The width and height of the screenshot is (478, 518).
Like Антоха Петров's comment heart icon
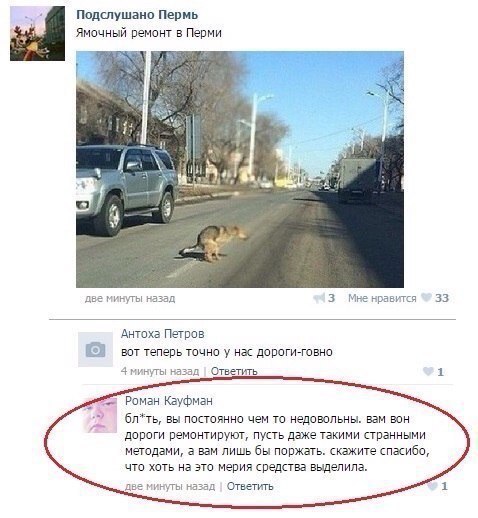[x=428, y=371]
